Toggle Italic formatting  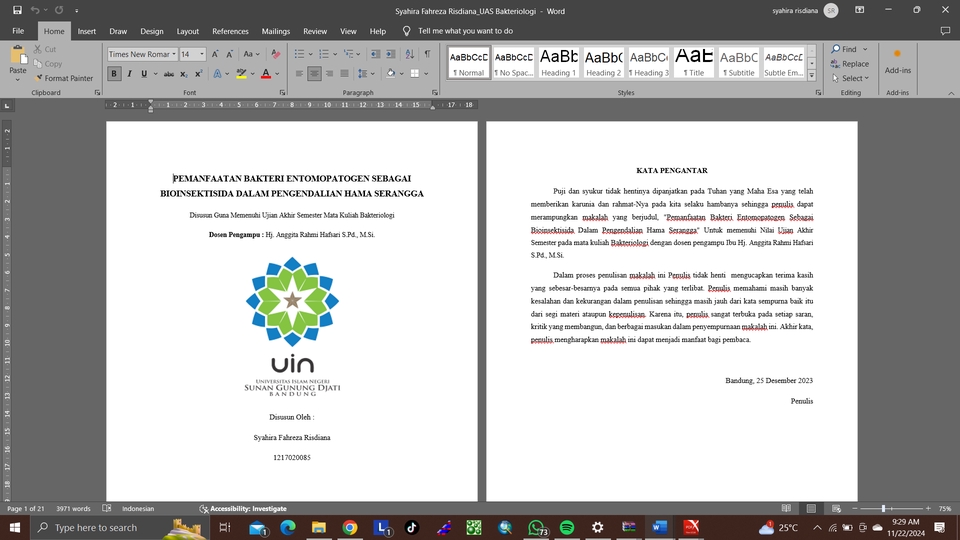pos(129,74)
